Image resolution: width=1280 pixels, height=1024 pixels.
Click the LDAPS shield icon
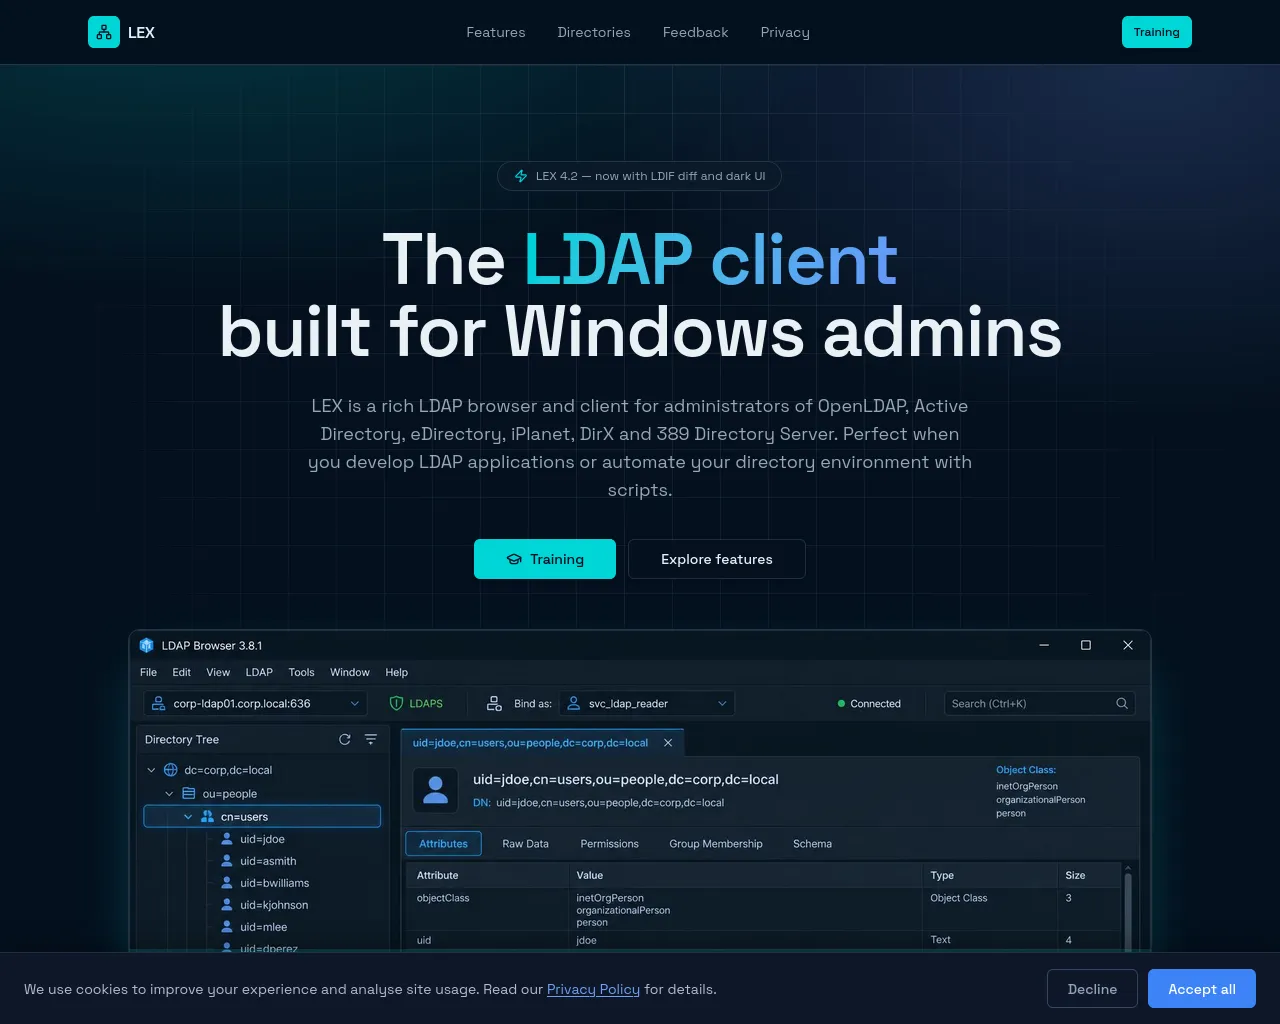396,704
